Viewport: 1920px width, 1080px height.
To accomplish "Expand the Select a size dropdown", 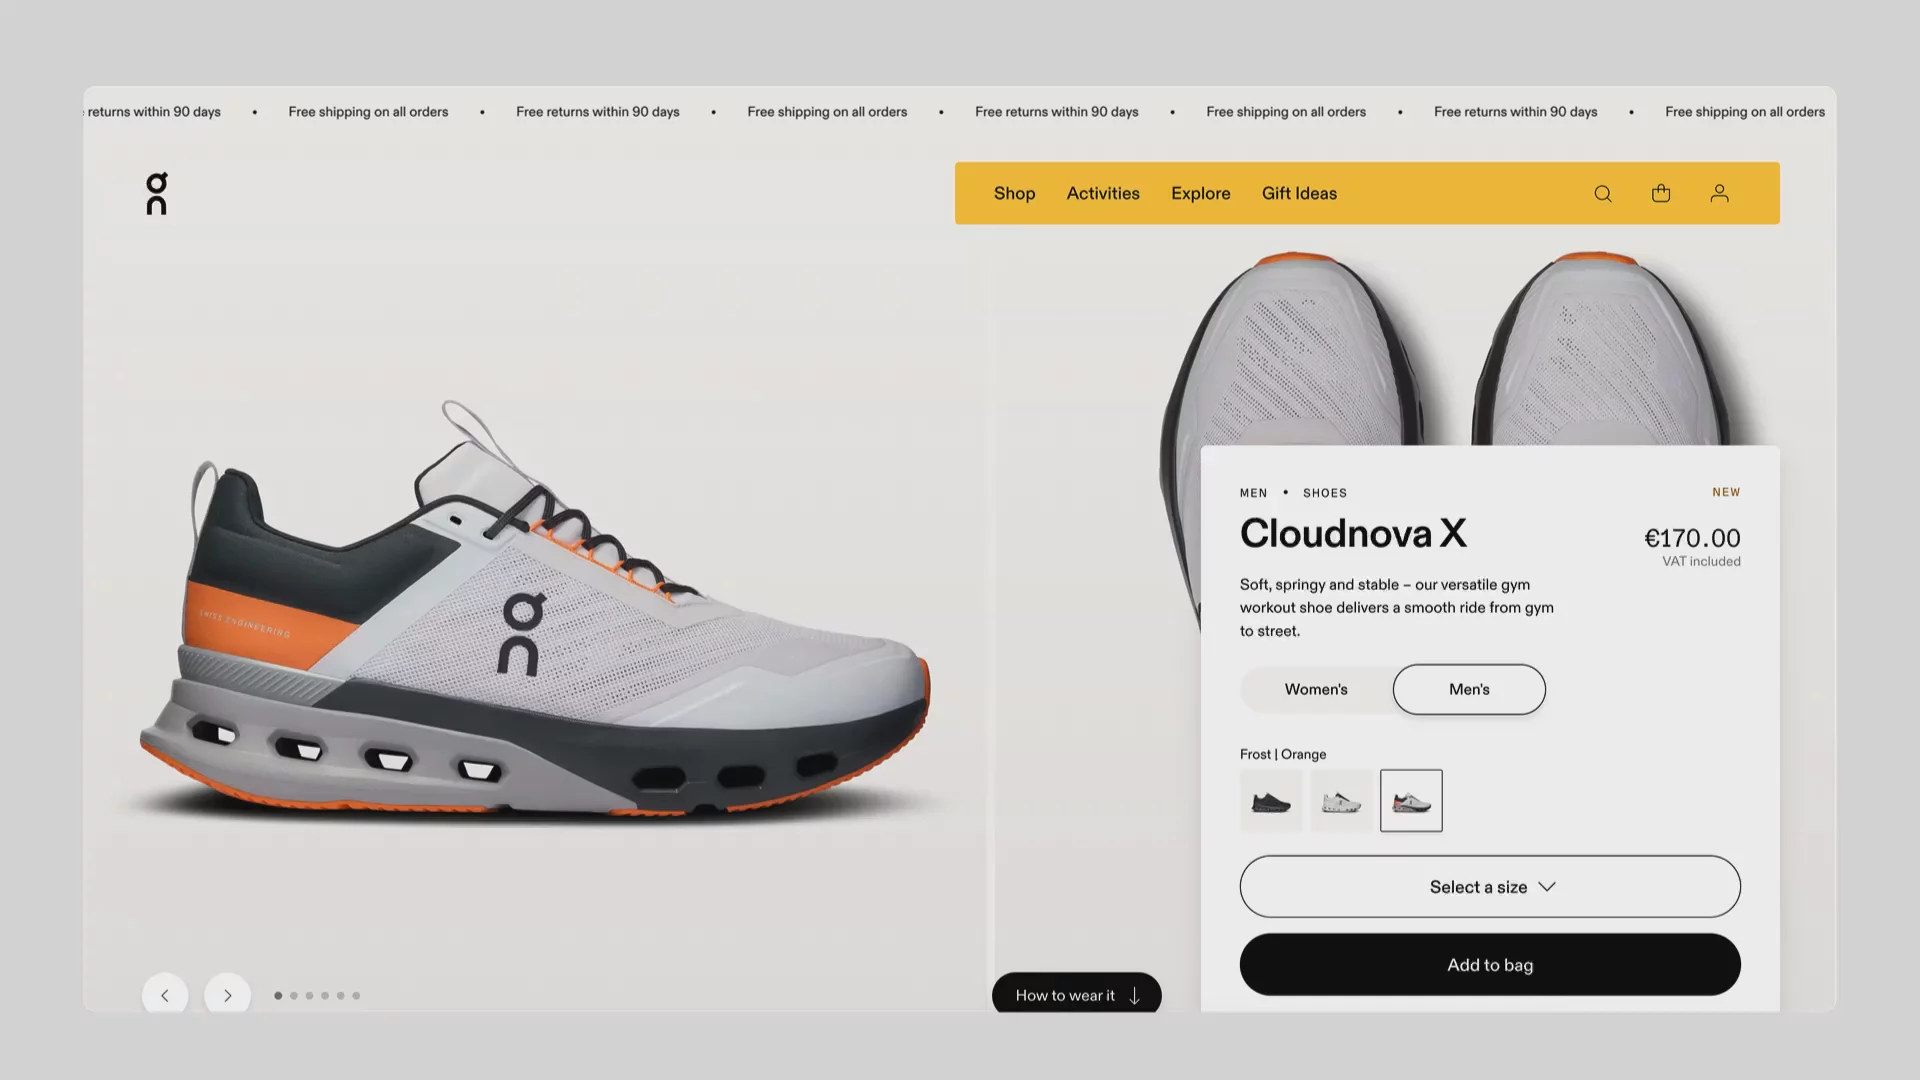I will point(1490,886).
